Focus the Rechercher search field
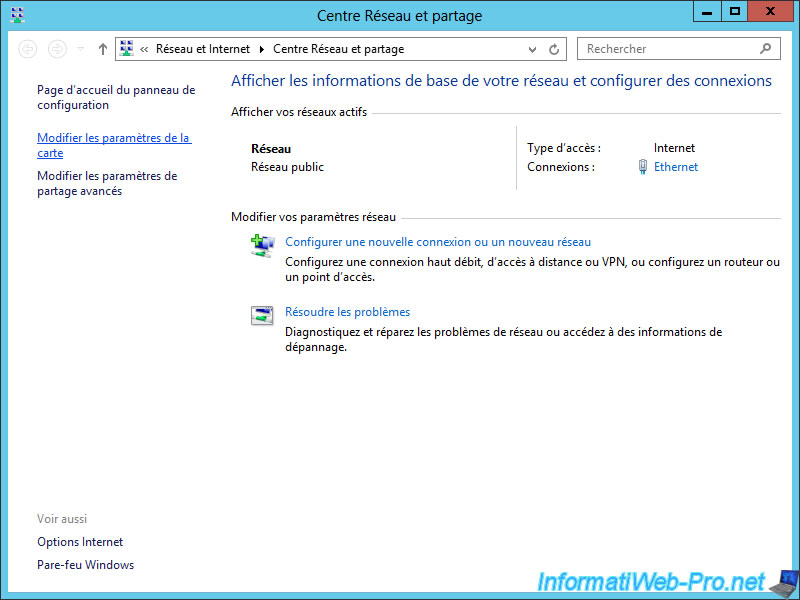Image resolution: width=800 pixels, height=600 pixels. click(x=679, y=49)
